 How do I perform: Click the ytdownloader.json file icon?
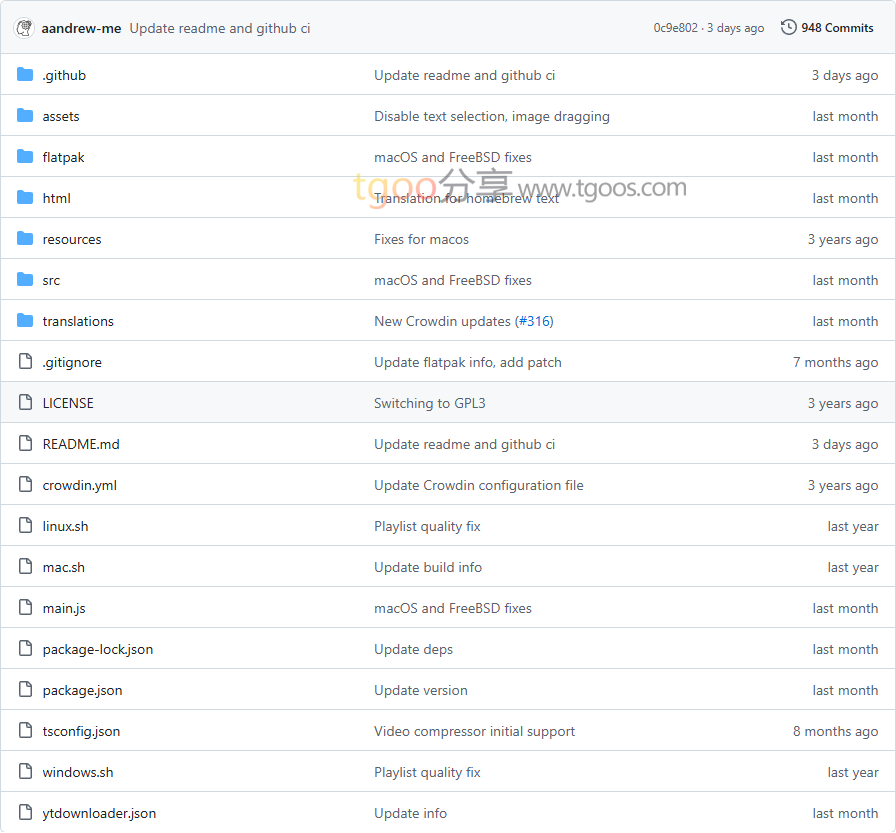coord(25,813)
